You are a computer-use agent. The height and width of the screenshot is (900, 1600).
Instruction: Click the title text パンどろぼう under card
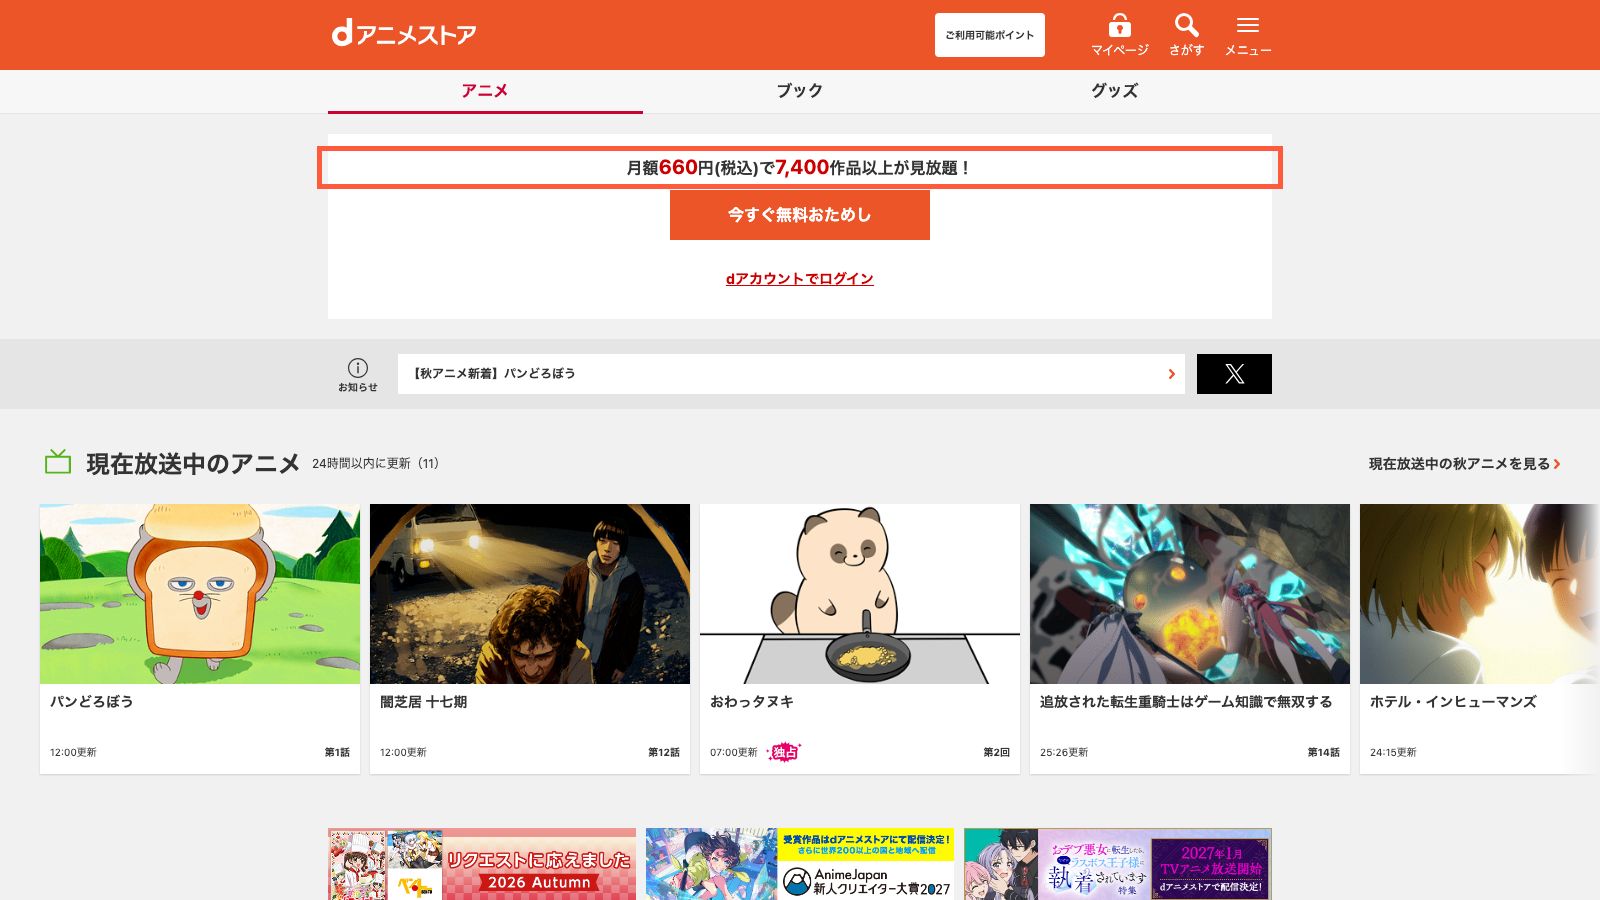[92, 702]
